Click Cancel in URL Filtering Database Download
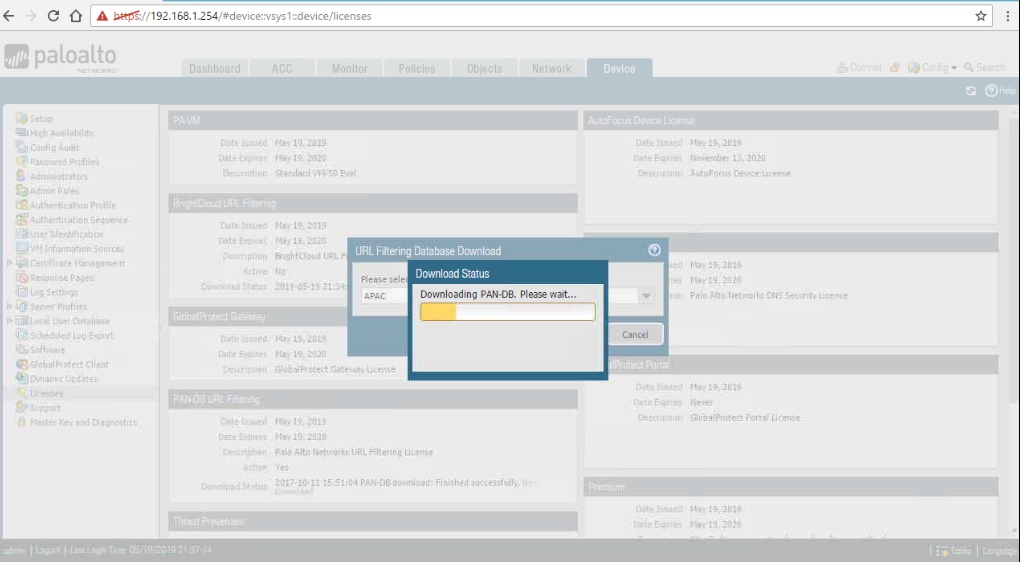Viewport: 1020px width, 562px height. click(635, 334)
